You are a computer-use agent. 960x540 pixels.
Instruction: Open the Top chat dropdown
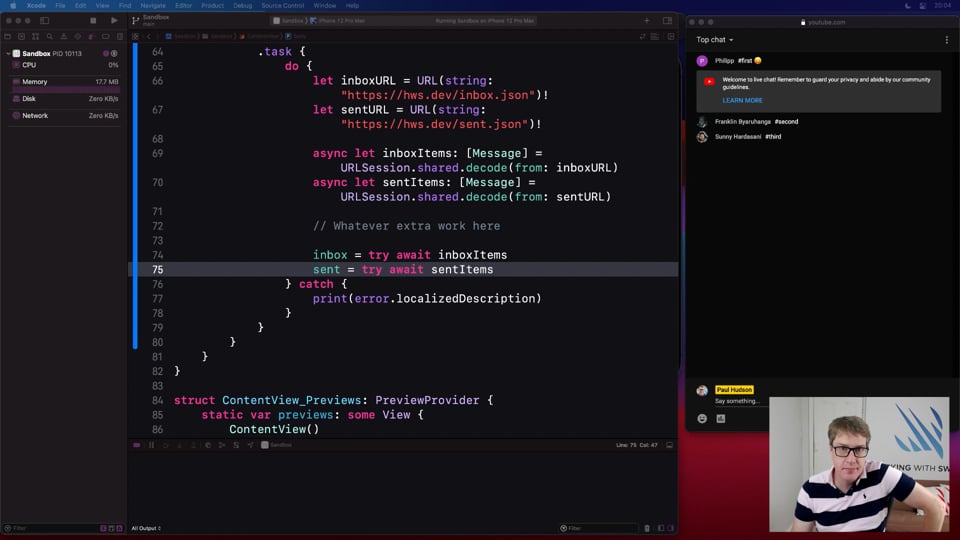click(714, 40)
